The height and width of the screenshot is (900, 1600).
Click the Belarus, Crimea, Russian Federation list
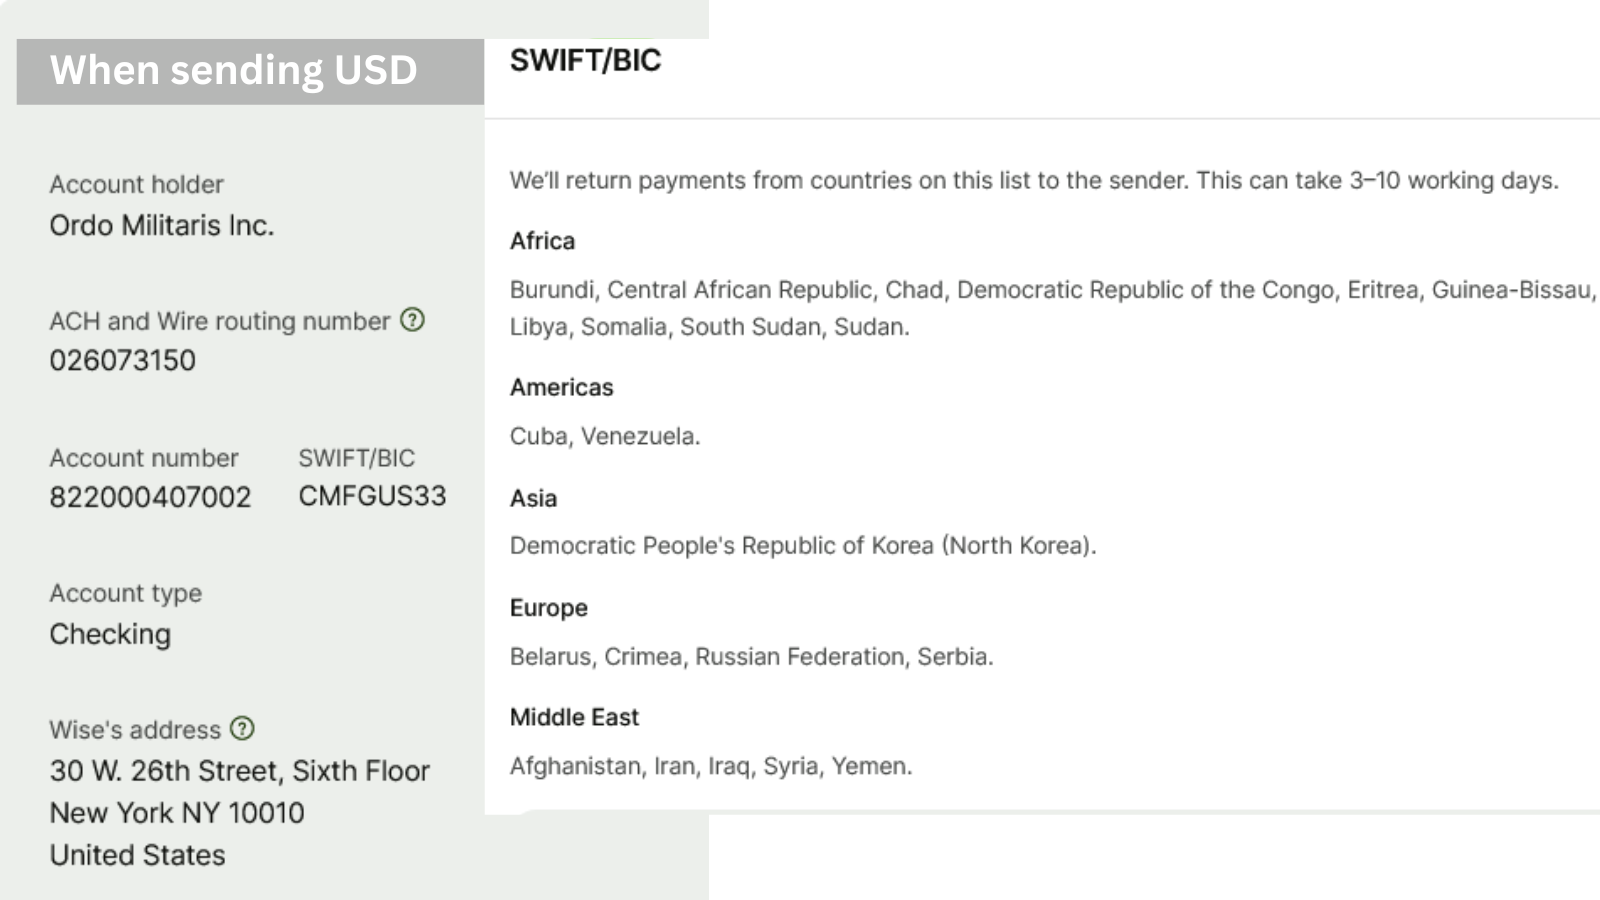(x=751, y=656)
